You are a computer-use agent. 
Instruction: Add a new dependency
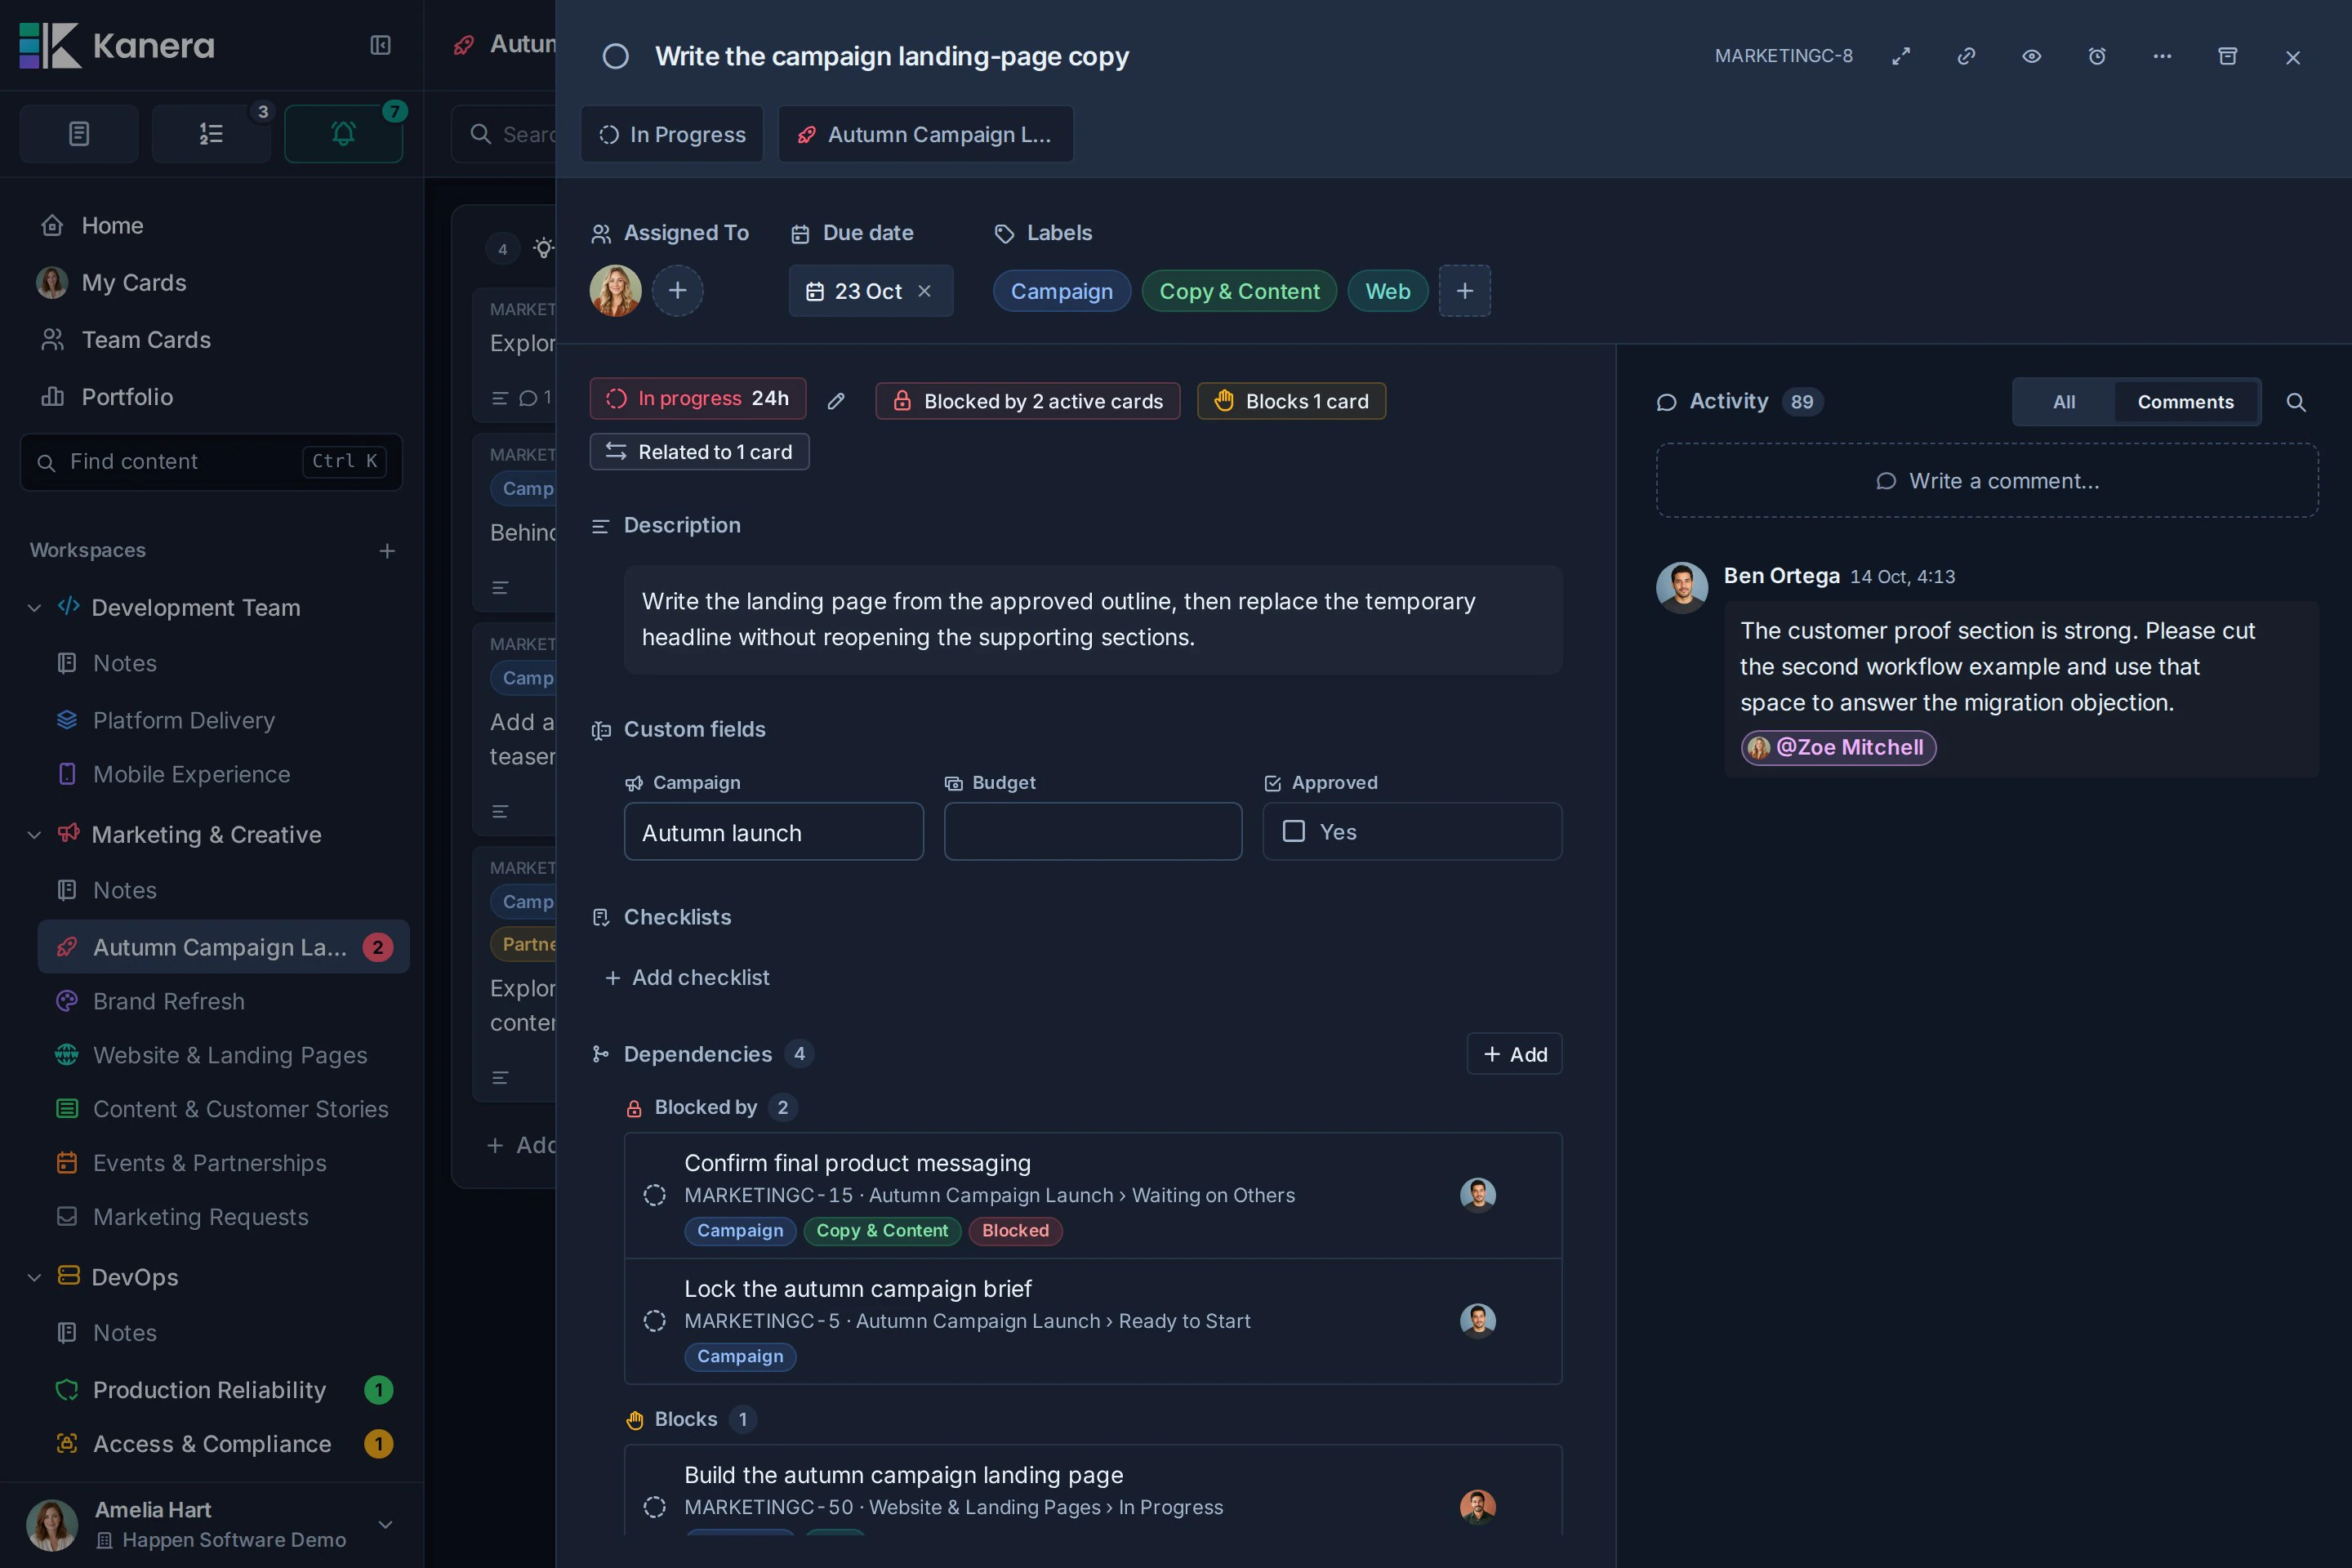(x=1515, y=1054)
